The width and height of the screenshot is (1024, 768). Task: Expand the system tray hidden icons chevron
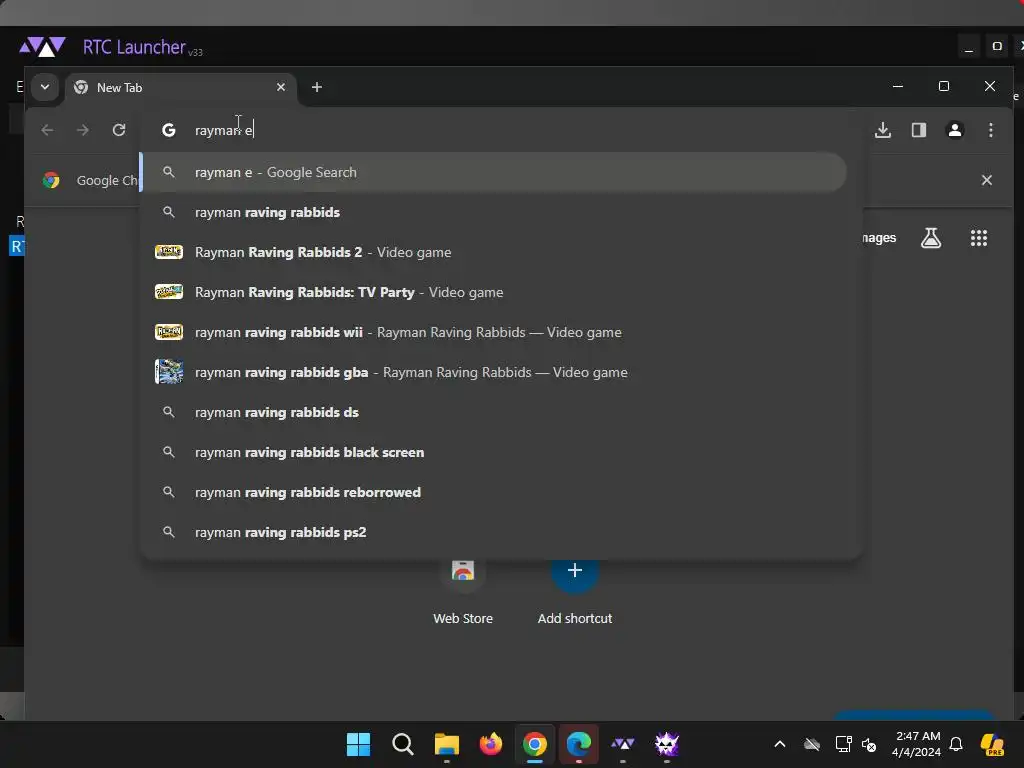coord(780,744)
